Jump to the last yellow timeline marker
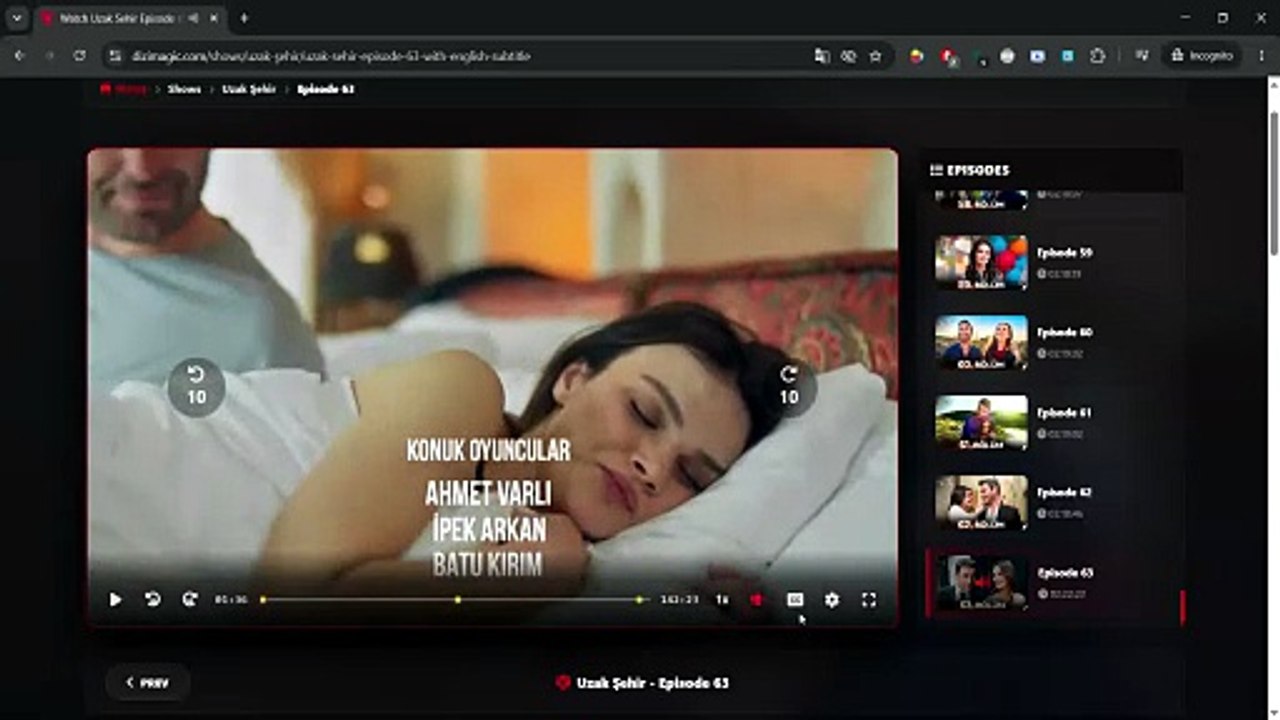Viewport: 1280px width, 720px height. [639, 600]
